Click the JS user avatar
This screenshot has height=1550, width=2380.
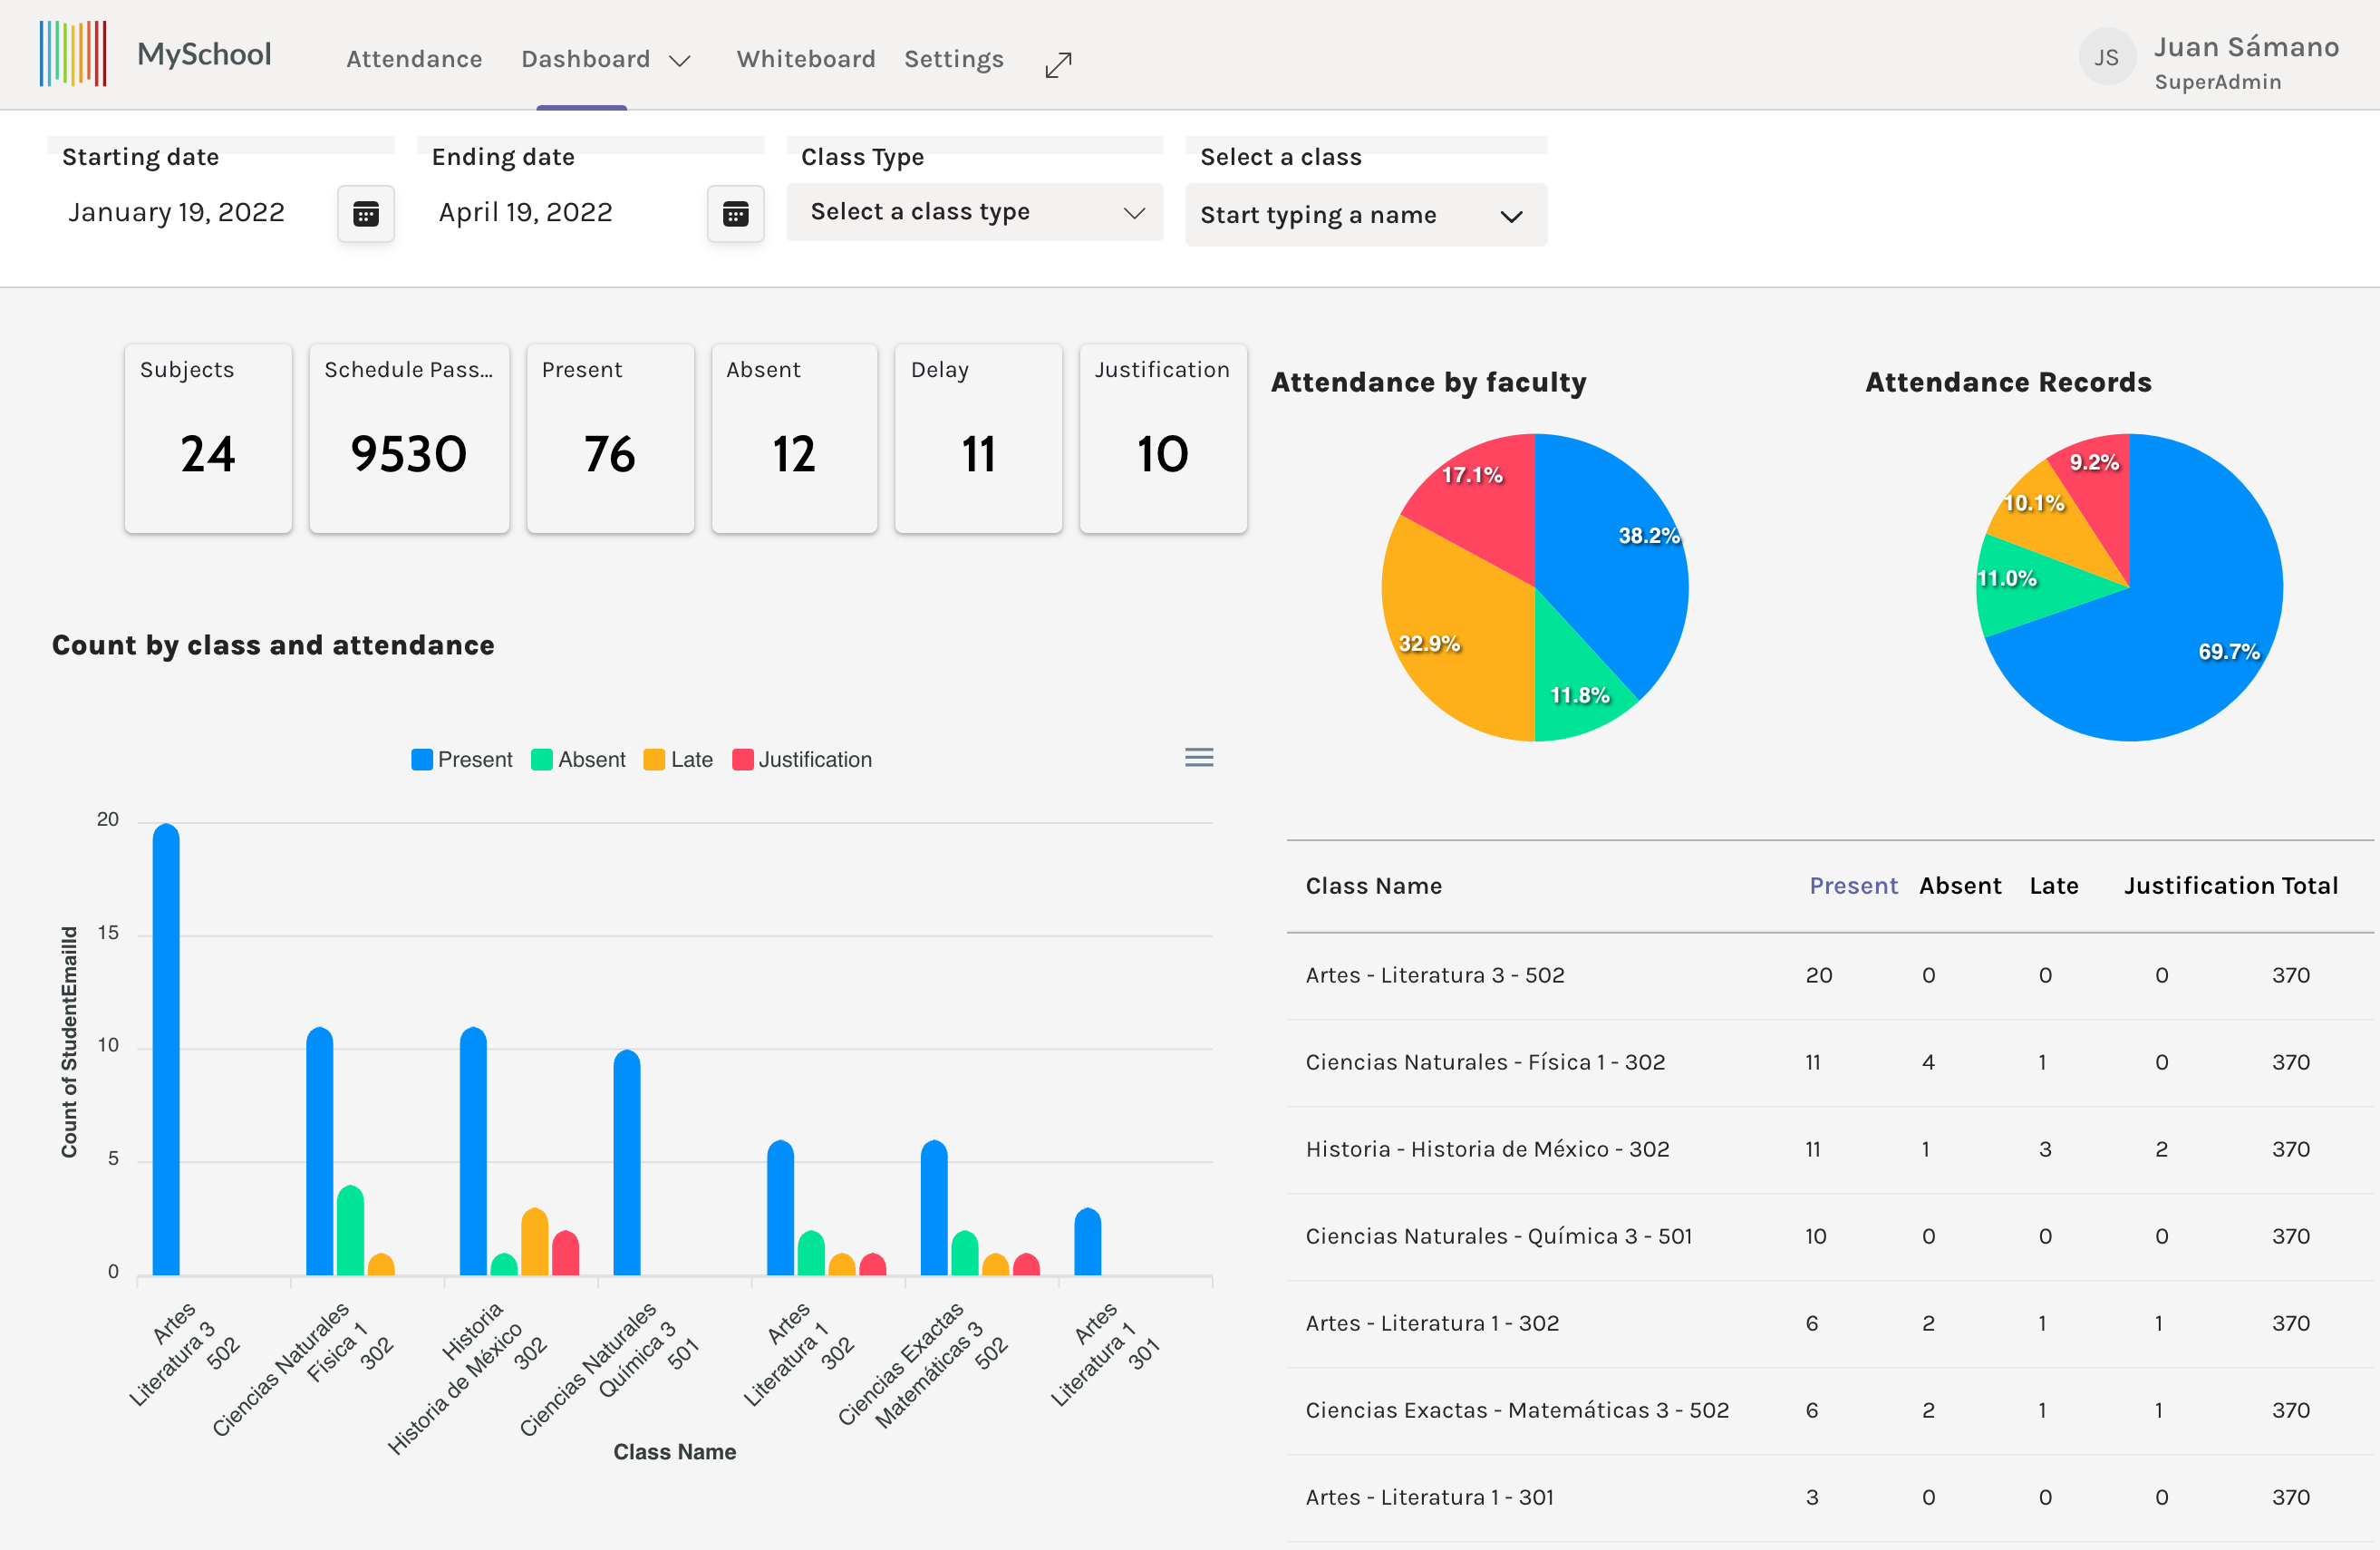(x=2106, y=58)
